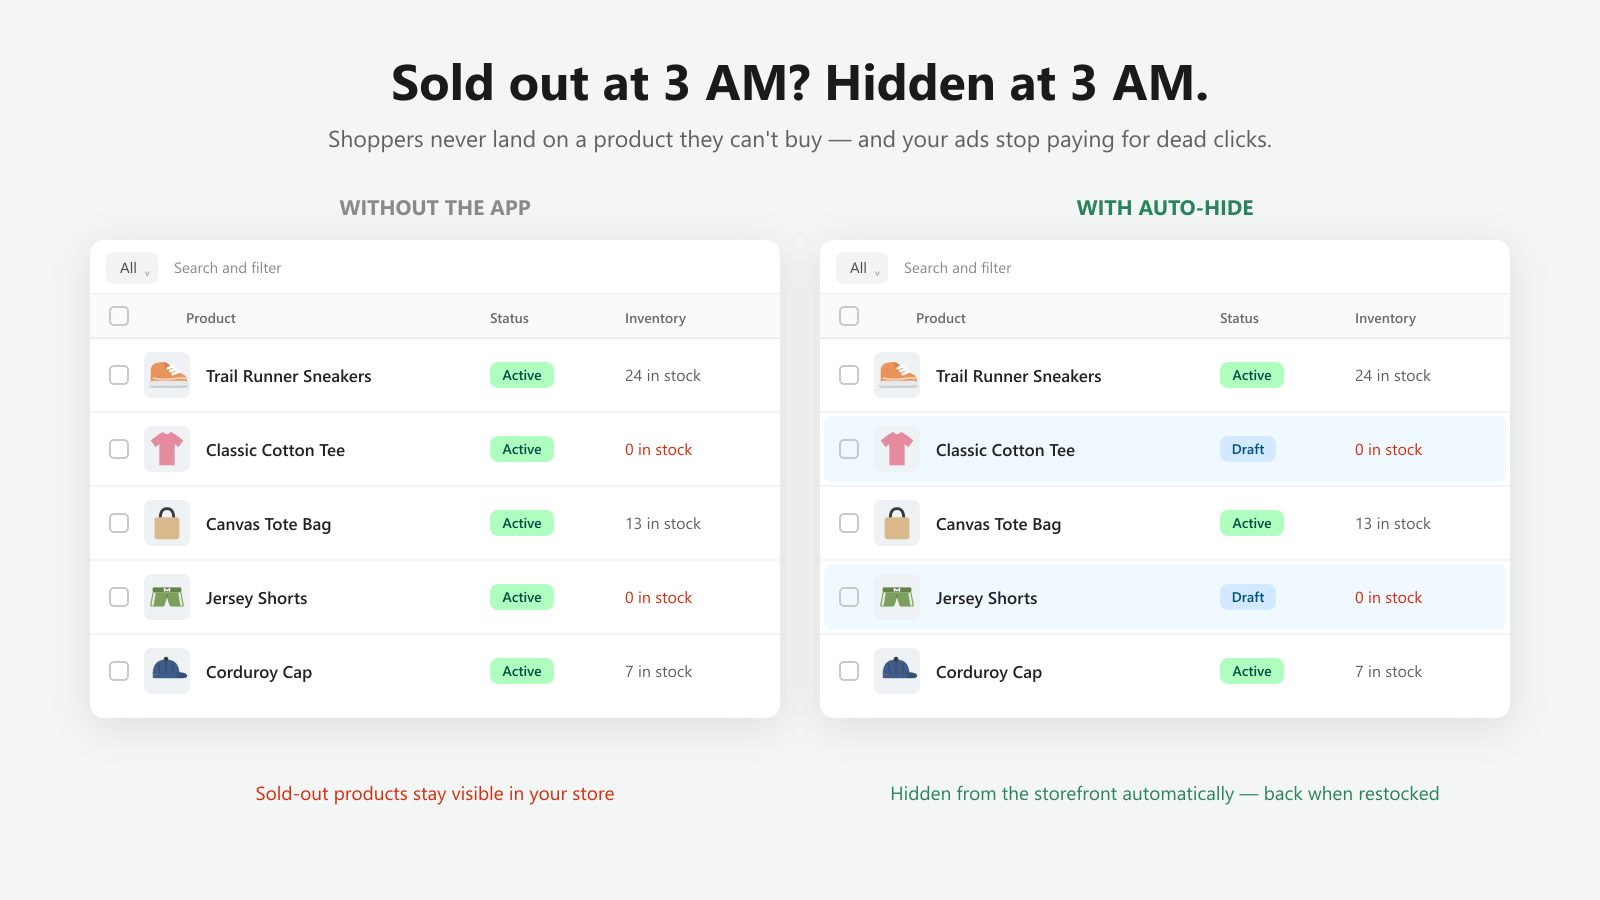This screenshot has width=1600, height=900.
Task: Click the green shorts icon in the right panel
Action: (x=897, y=597)
